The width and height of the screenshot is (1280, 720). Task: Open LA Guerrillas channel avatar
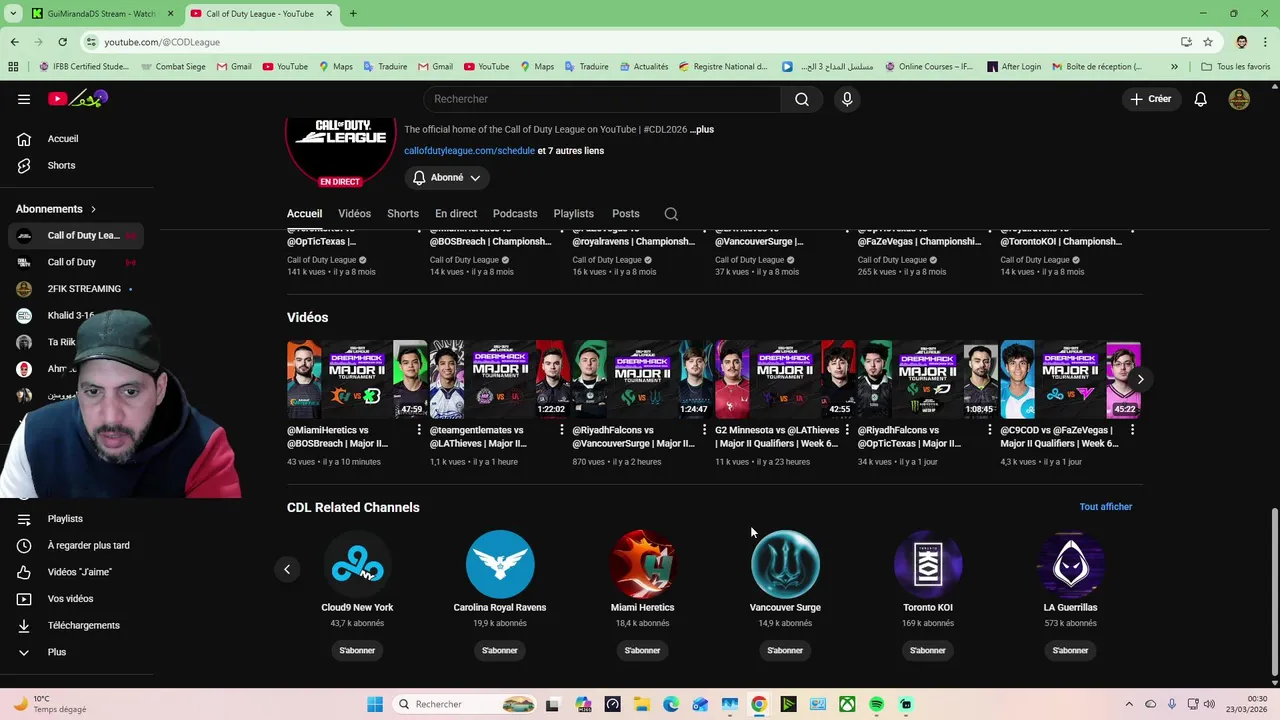(x=1070, y=565)
